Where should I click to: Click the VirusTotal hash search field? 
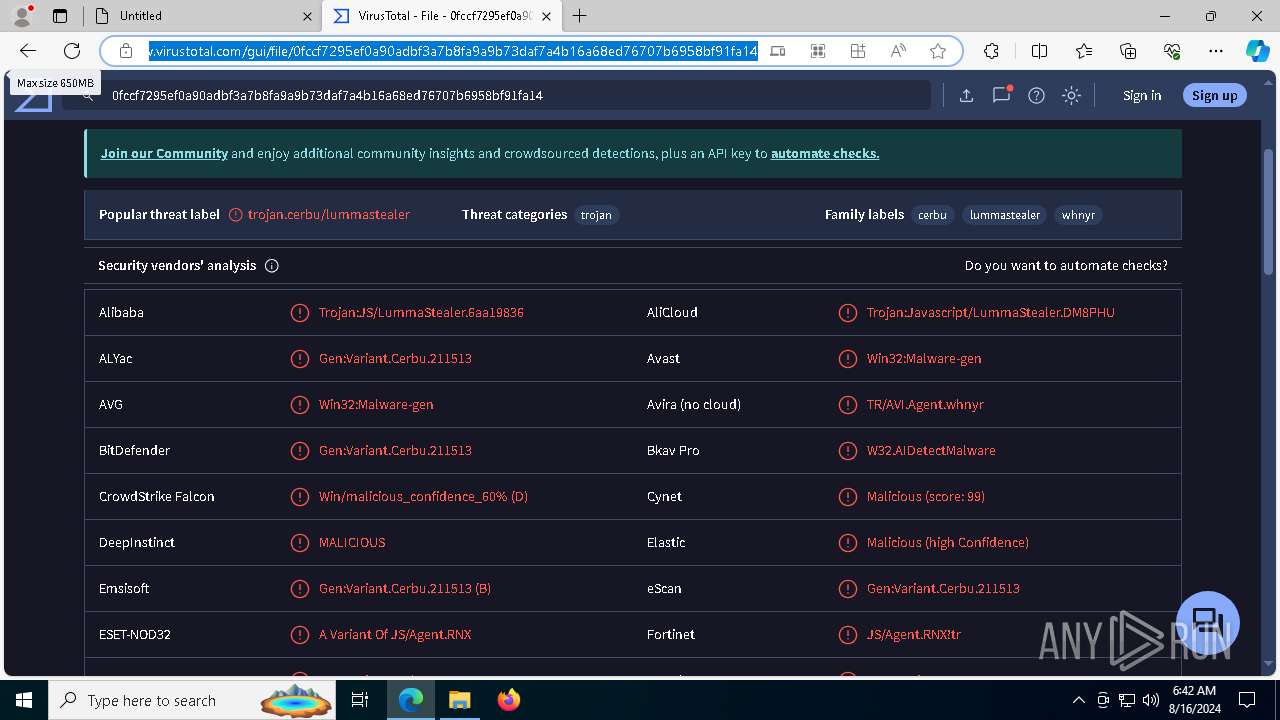coord(496,95)
